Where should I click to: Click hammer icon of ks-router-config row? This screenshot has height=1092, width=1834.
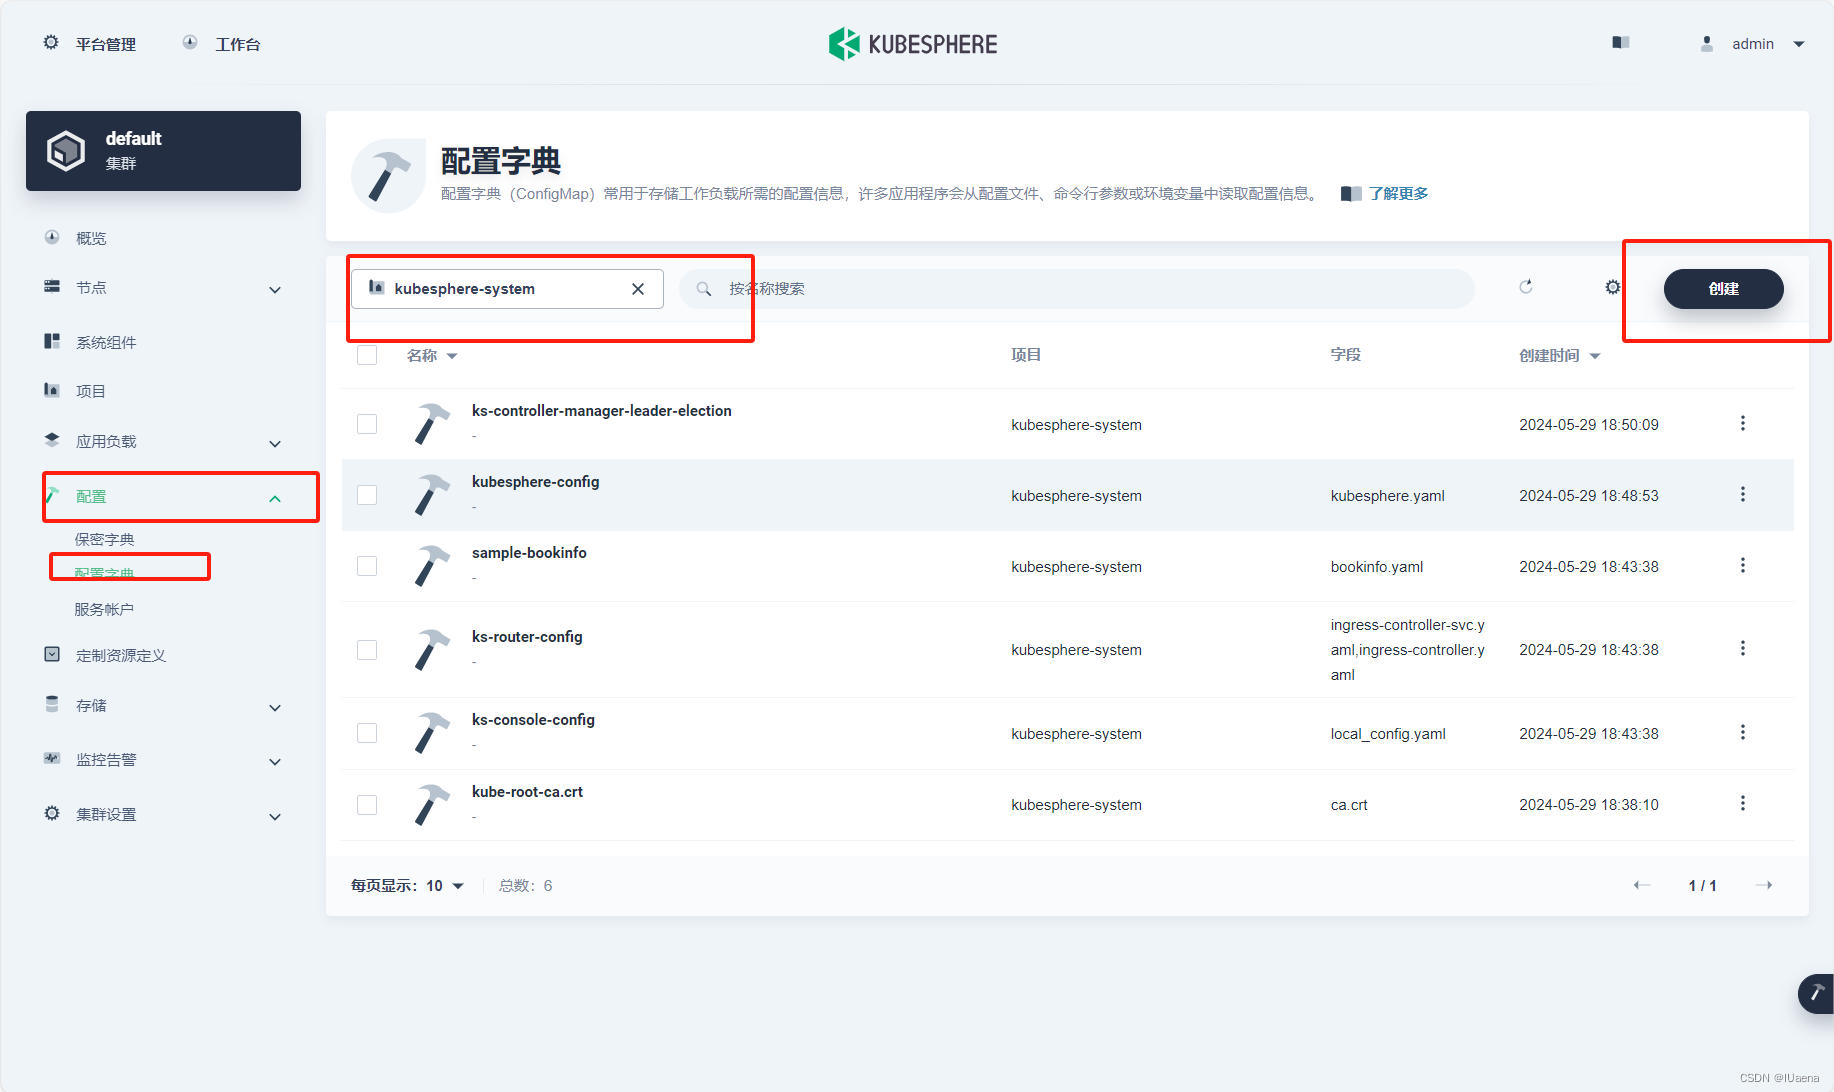tap(432, 650)
